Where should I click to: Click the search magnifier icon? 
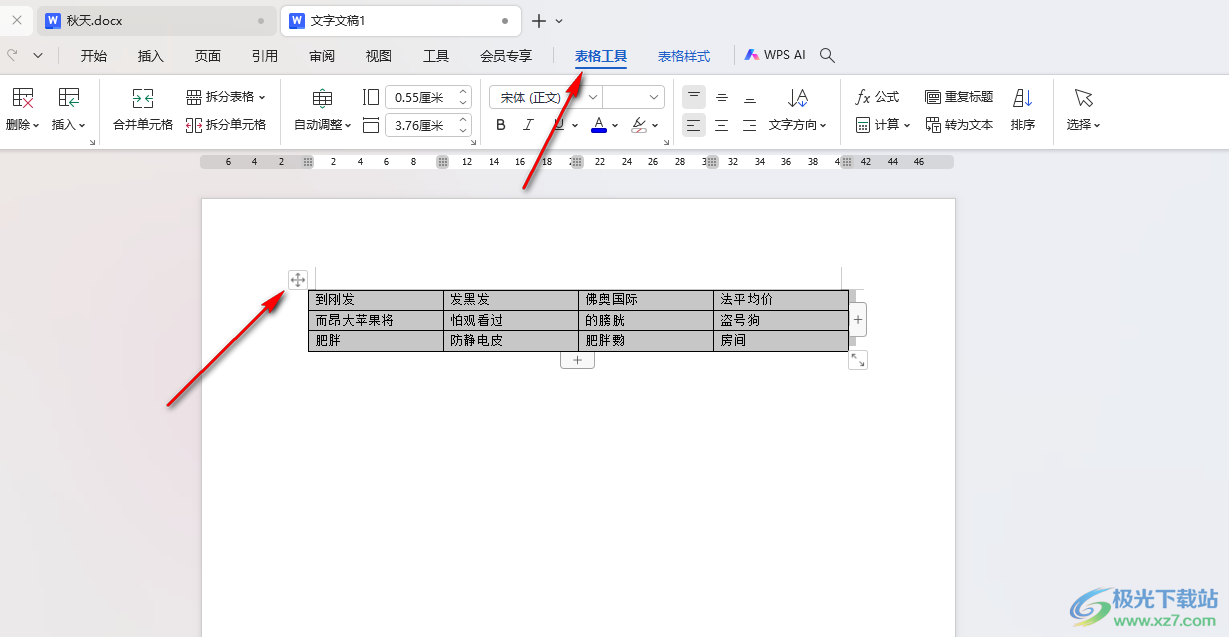(827, 56)
